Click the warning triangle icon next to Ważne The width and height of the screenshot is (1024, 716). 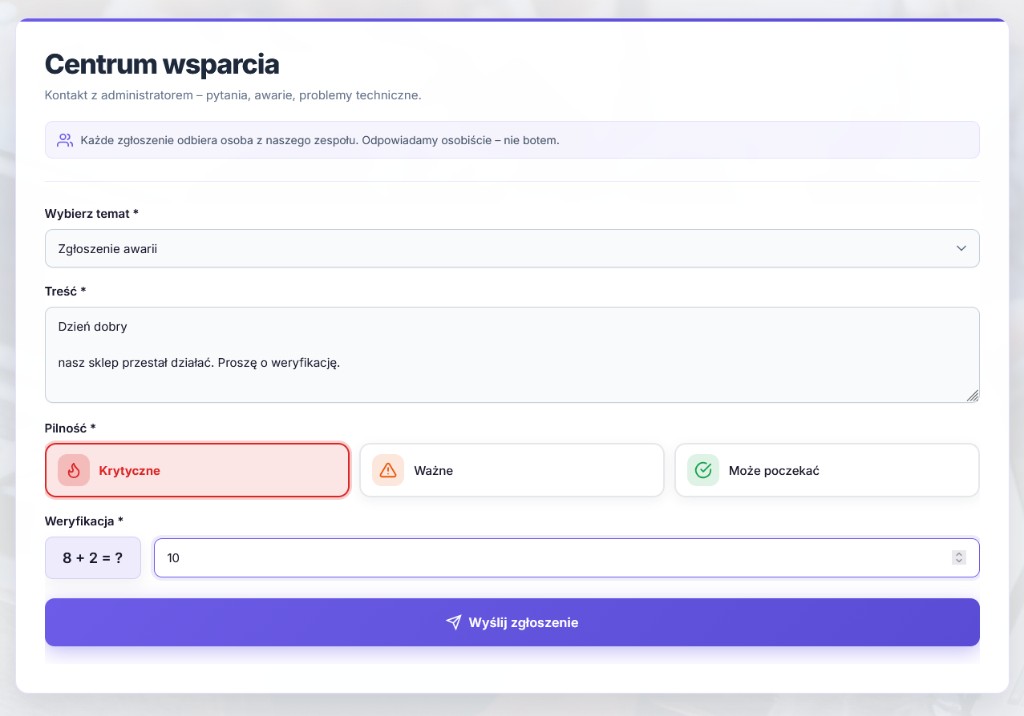coord(388,470)
